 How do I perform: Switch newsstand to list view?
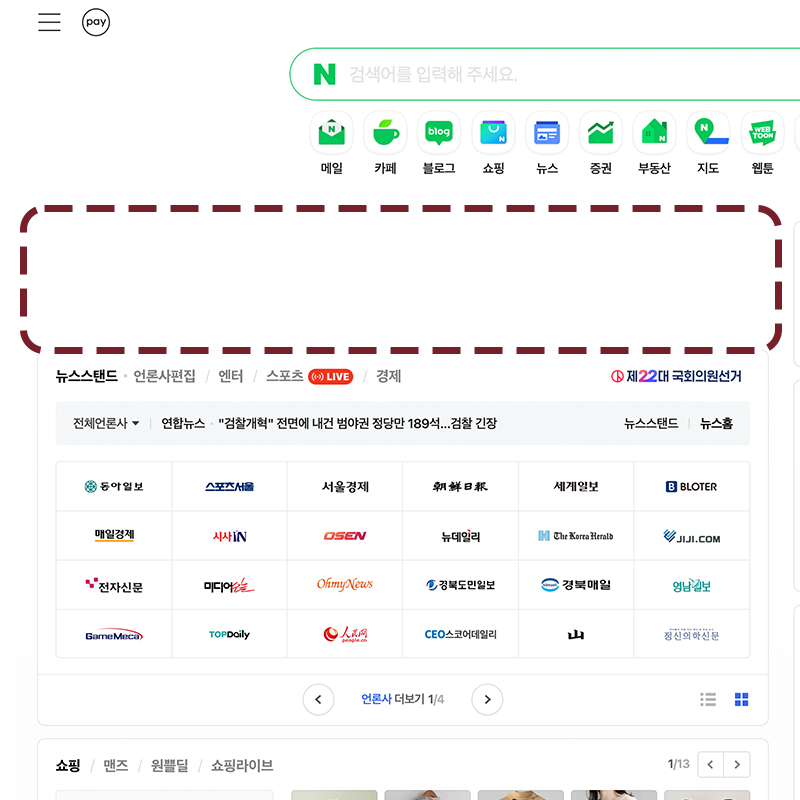[x=708, y=699]
